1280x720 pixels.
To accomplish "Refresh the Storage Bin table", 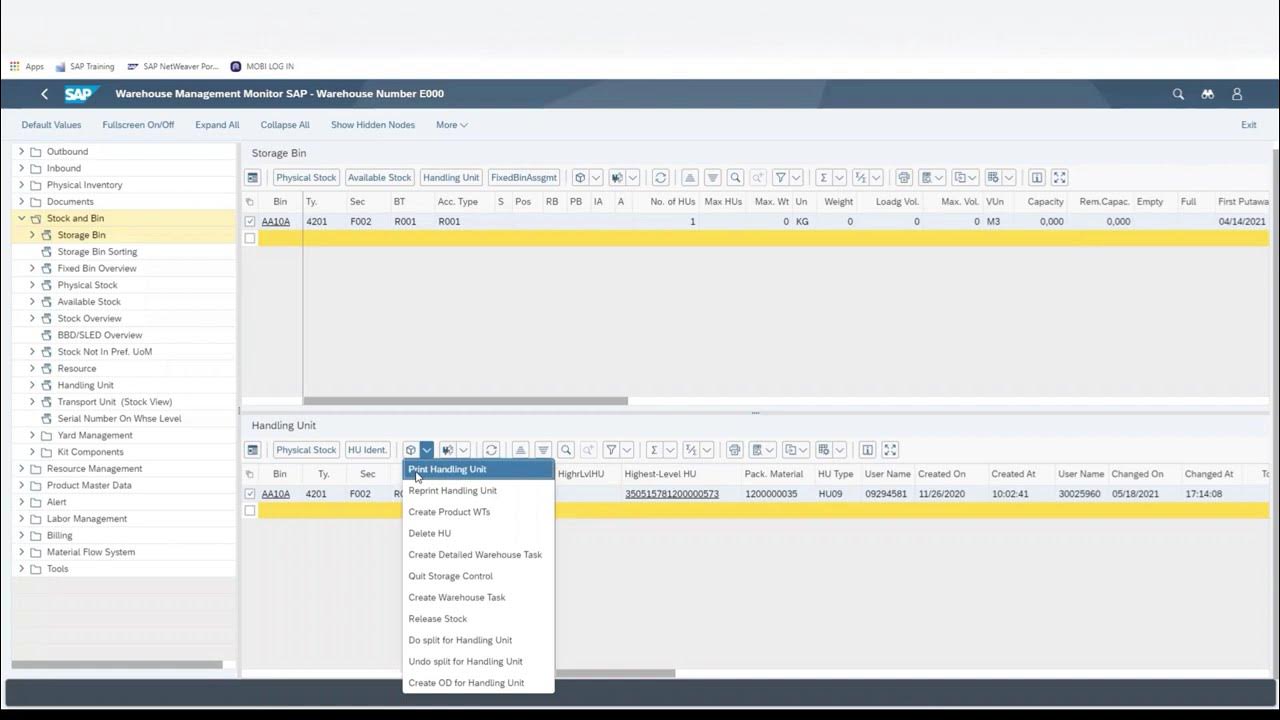I will pos(660,177).
